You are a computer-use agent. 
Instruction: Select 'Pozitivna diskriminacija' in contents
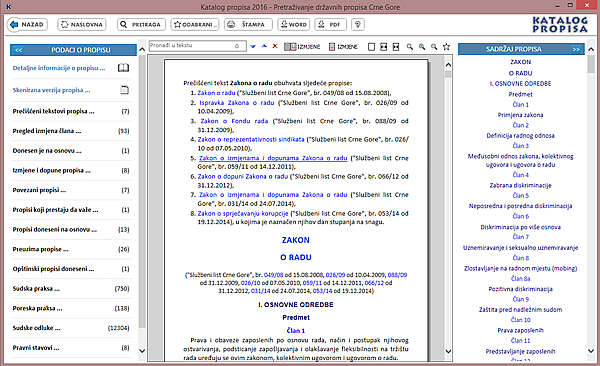coord(520,289)
